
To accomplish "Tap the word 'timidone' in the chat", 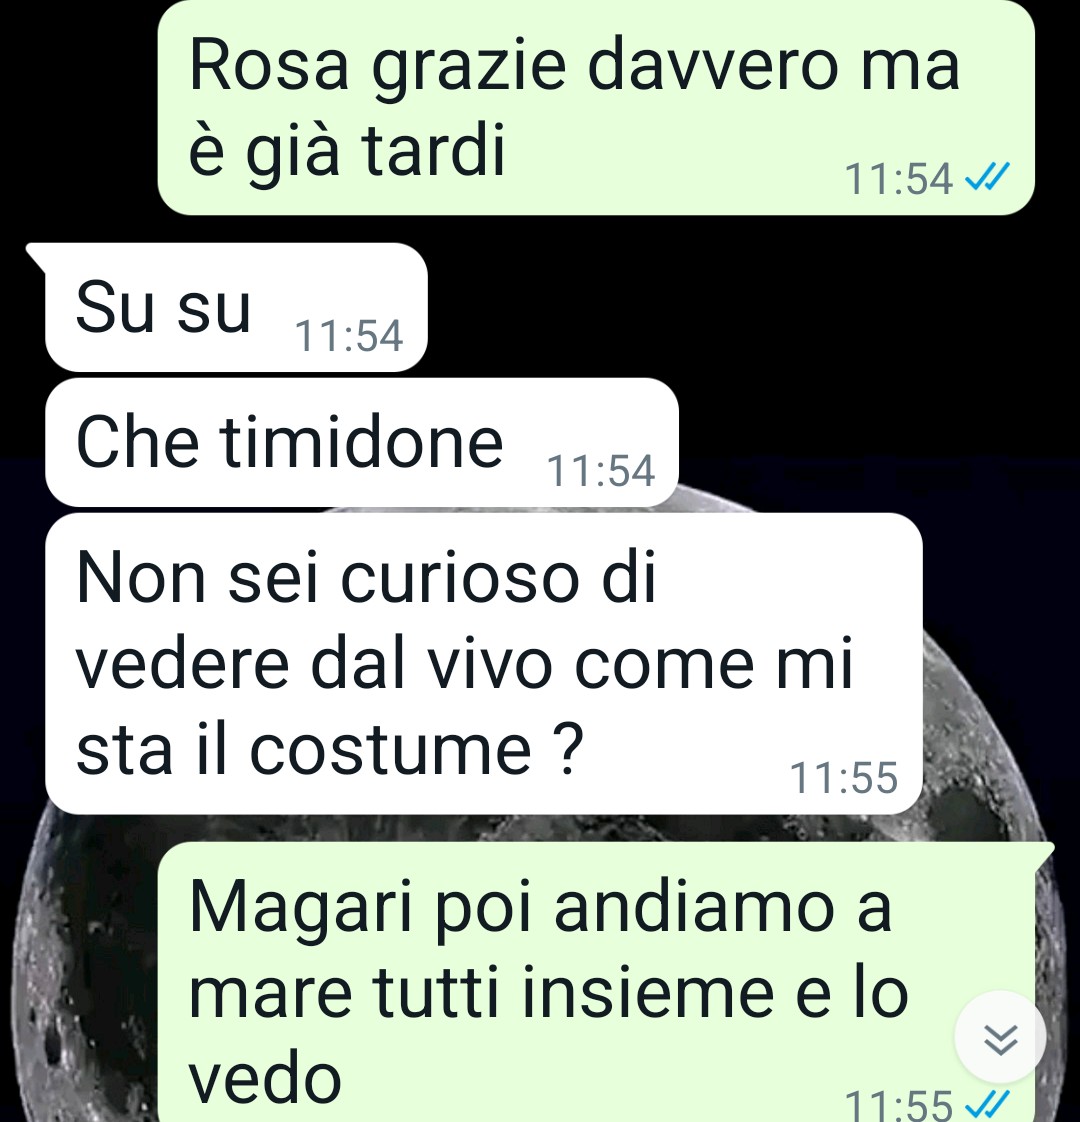I will [361, 442].
